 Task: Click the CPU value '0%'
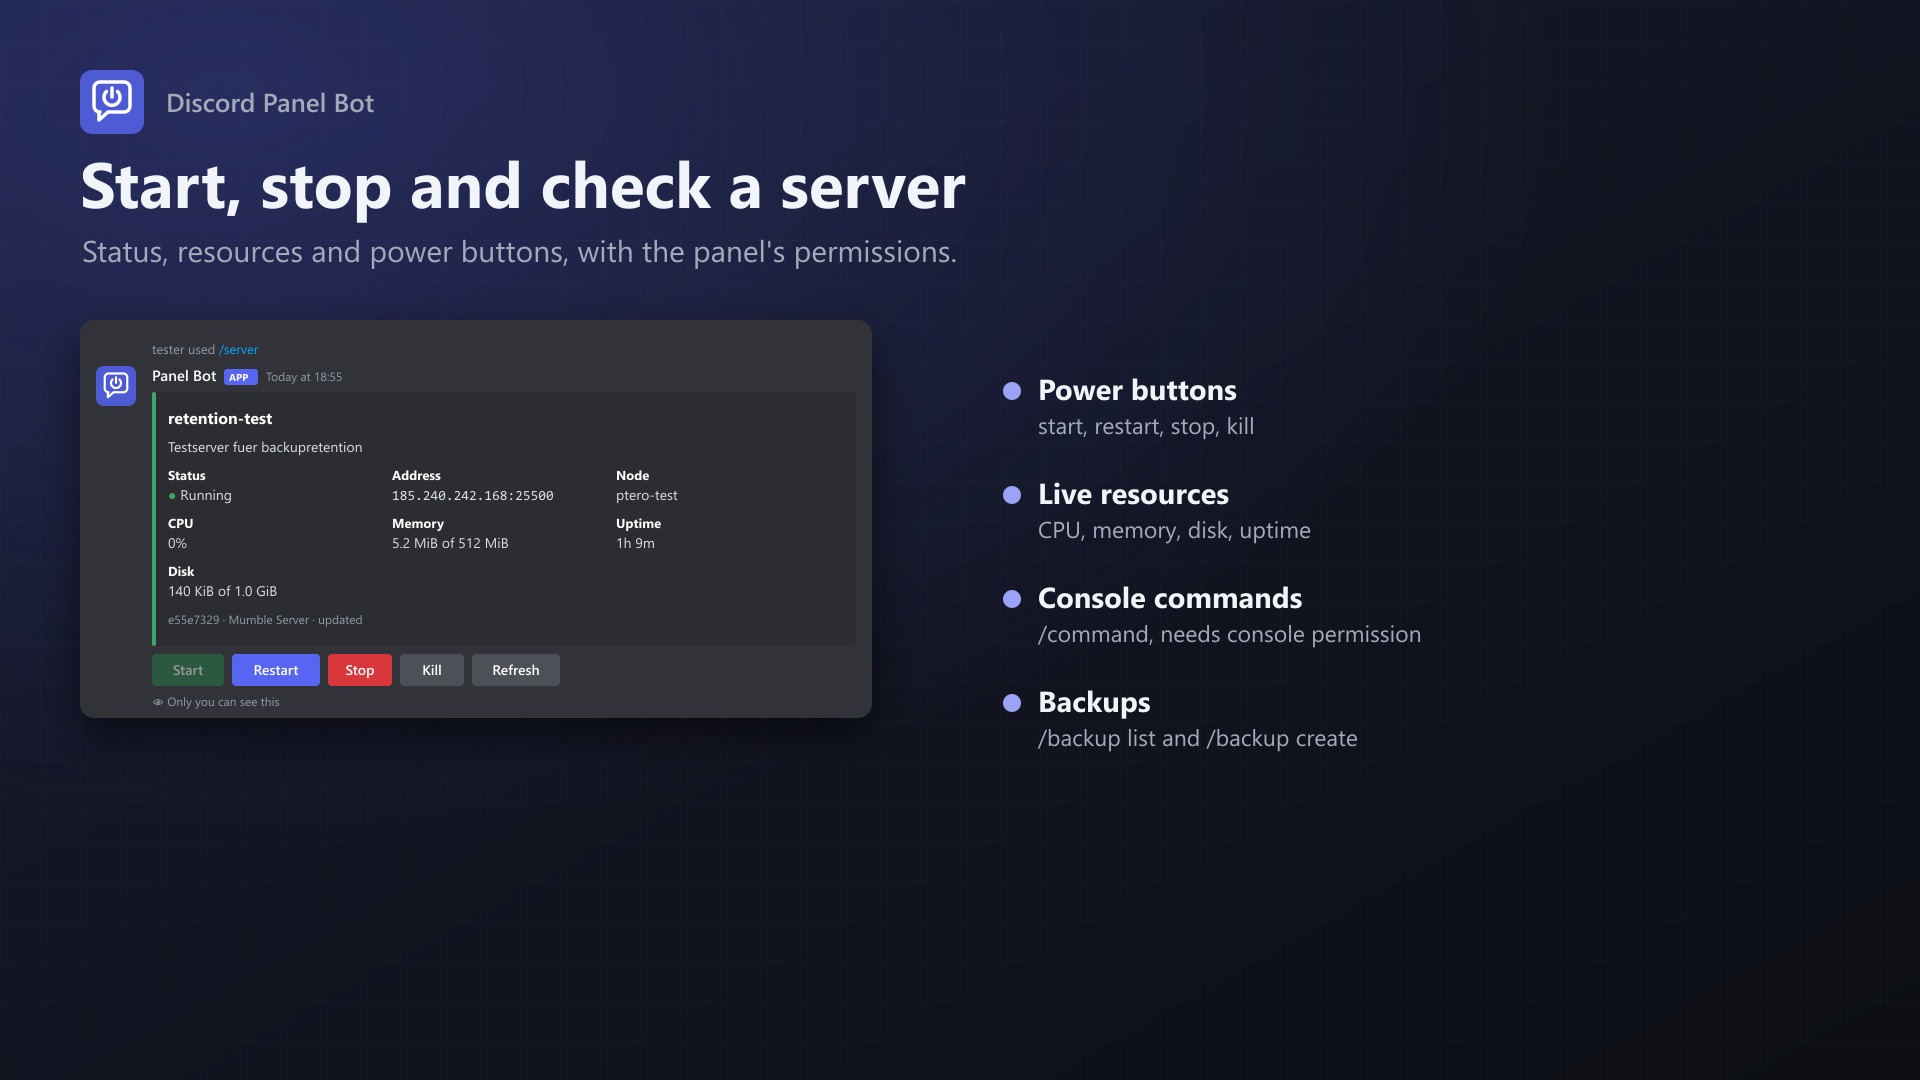click(x=177, y=544)
